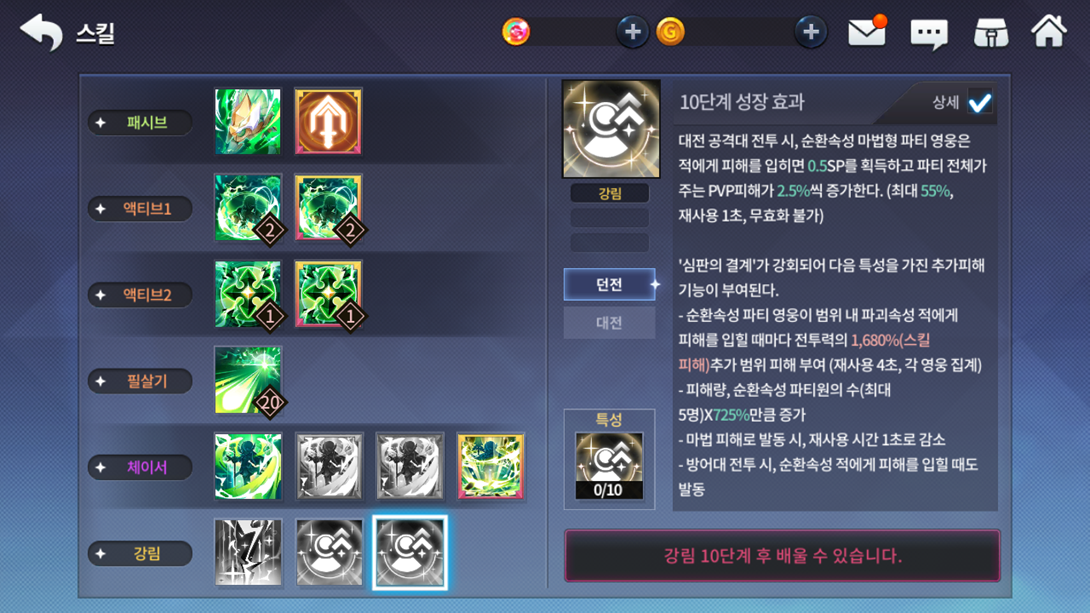
Task: Switch to the 대전 tab
Action: point(609,322)
